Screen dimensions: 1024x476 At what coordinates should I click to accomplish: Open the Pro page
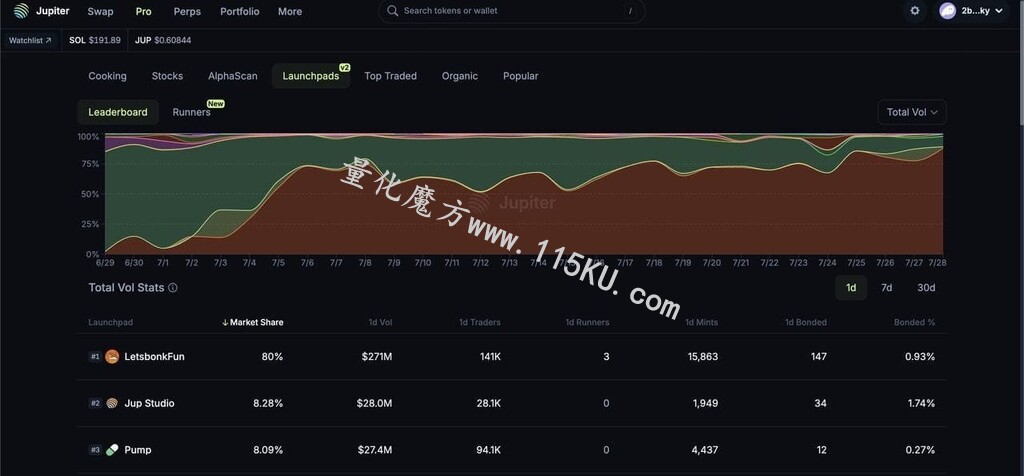144,12
